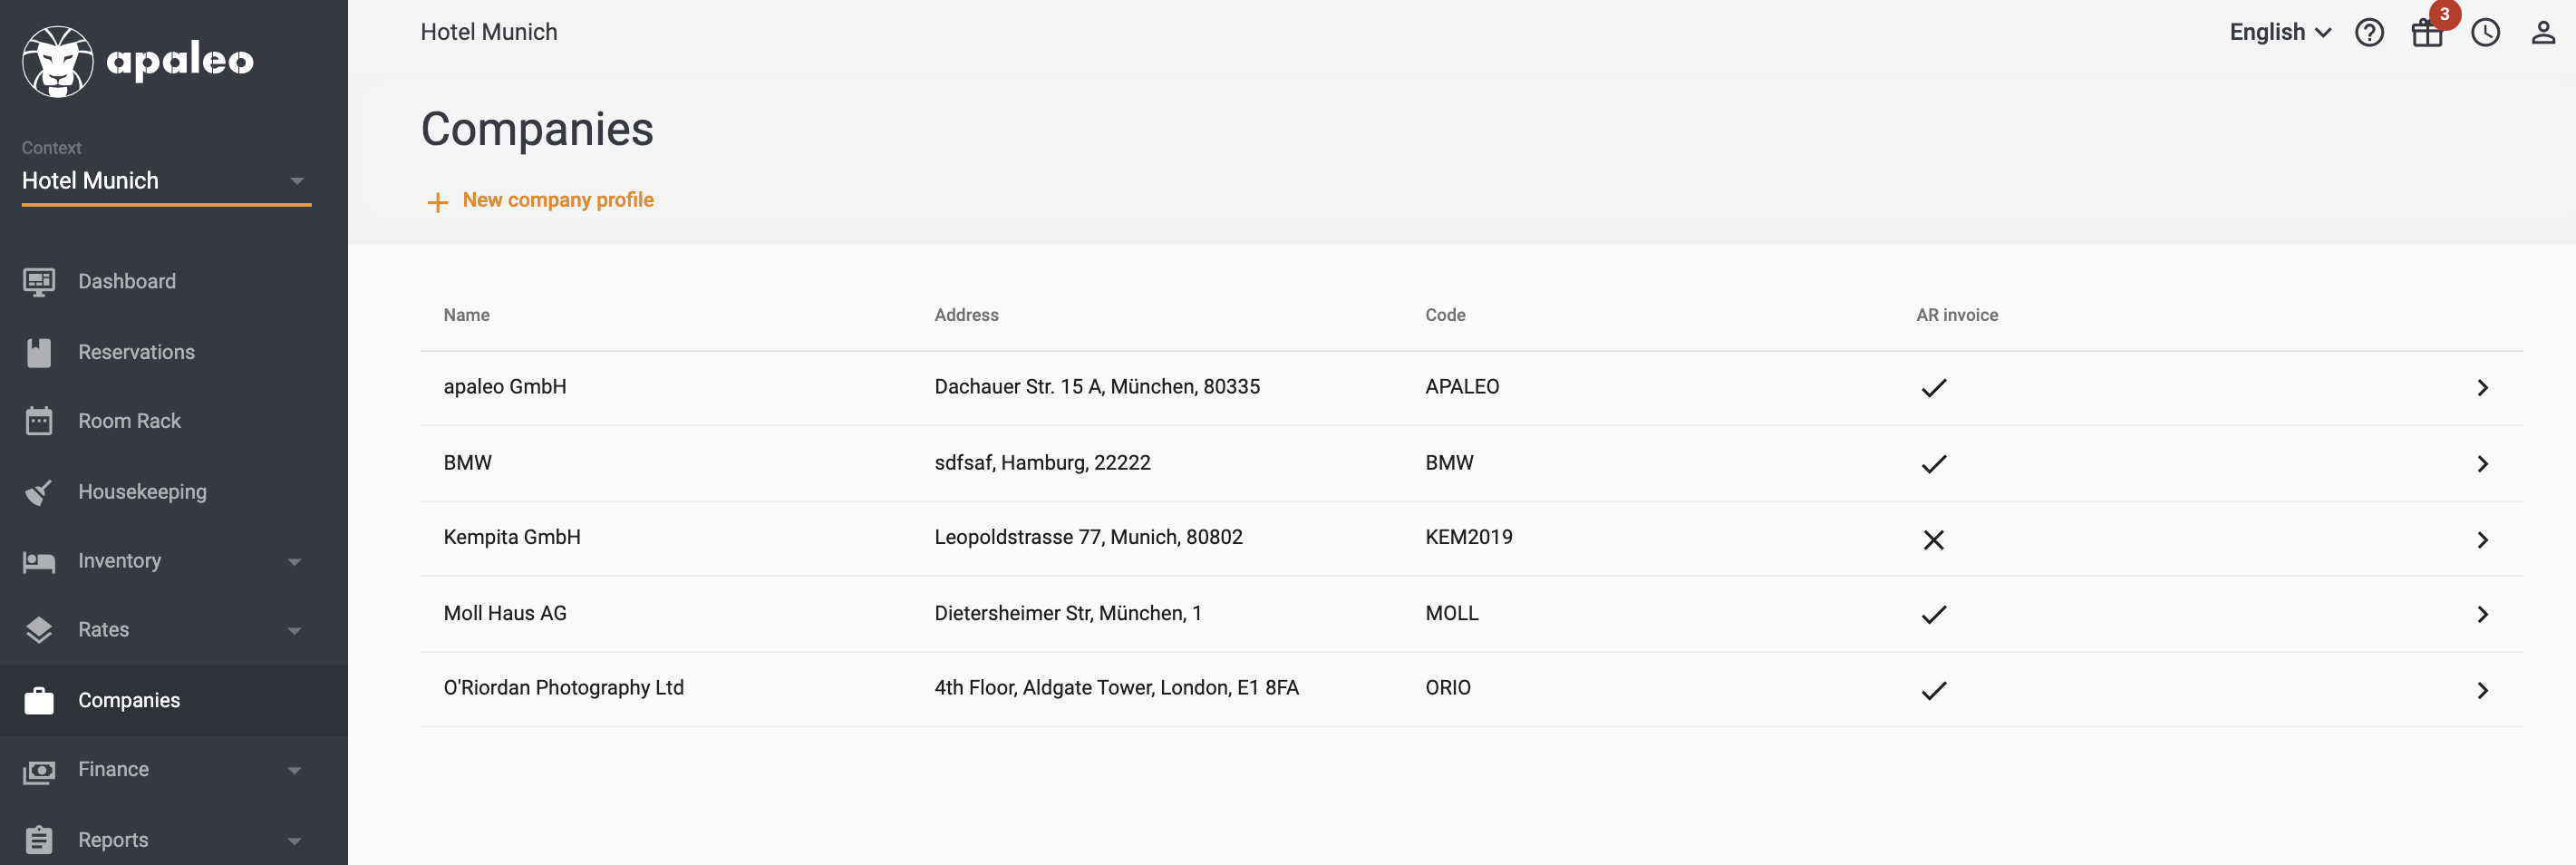2576x865 pixels.
Task: Click the Housekeeping broom icon
Action: click(39, 491)
